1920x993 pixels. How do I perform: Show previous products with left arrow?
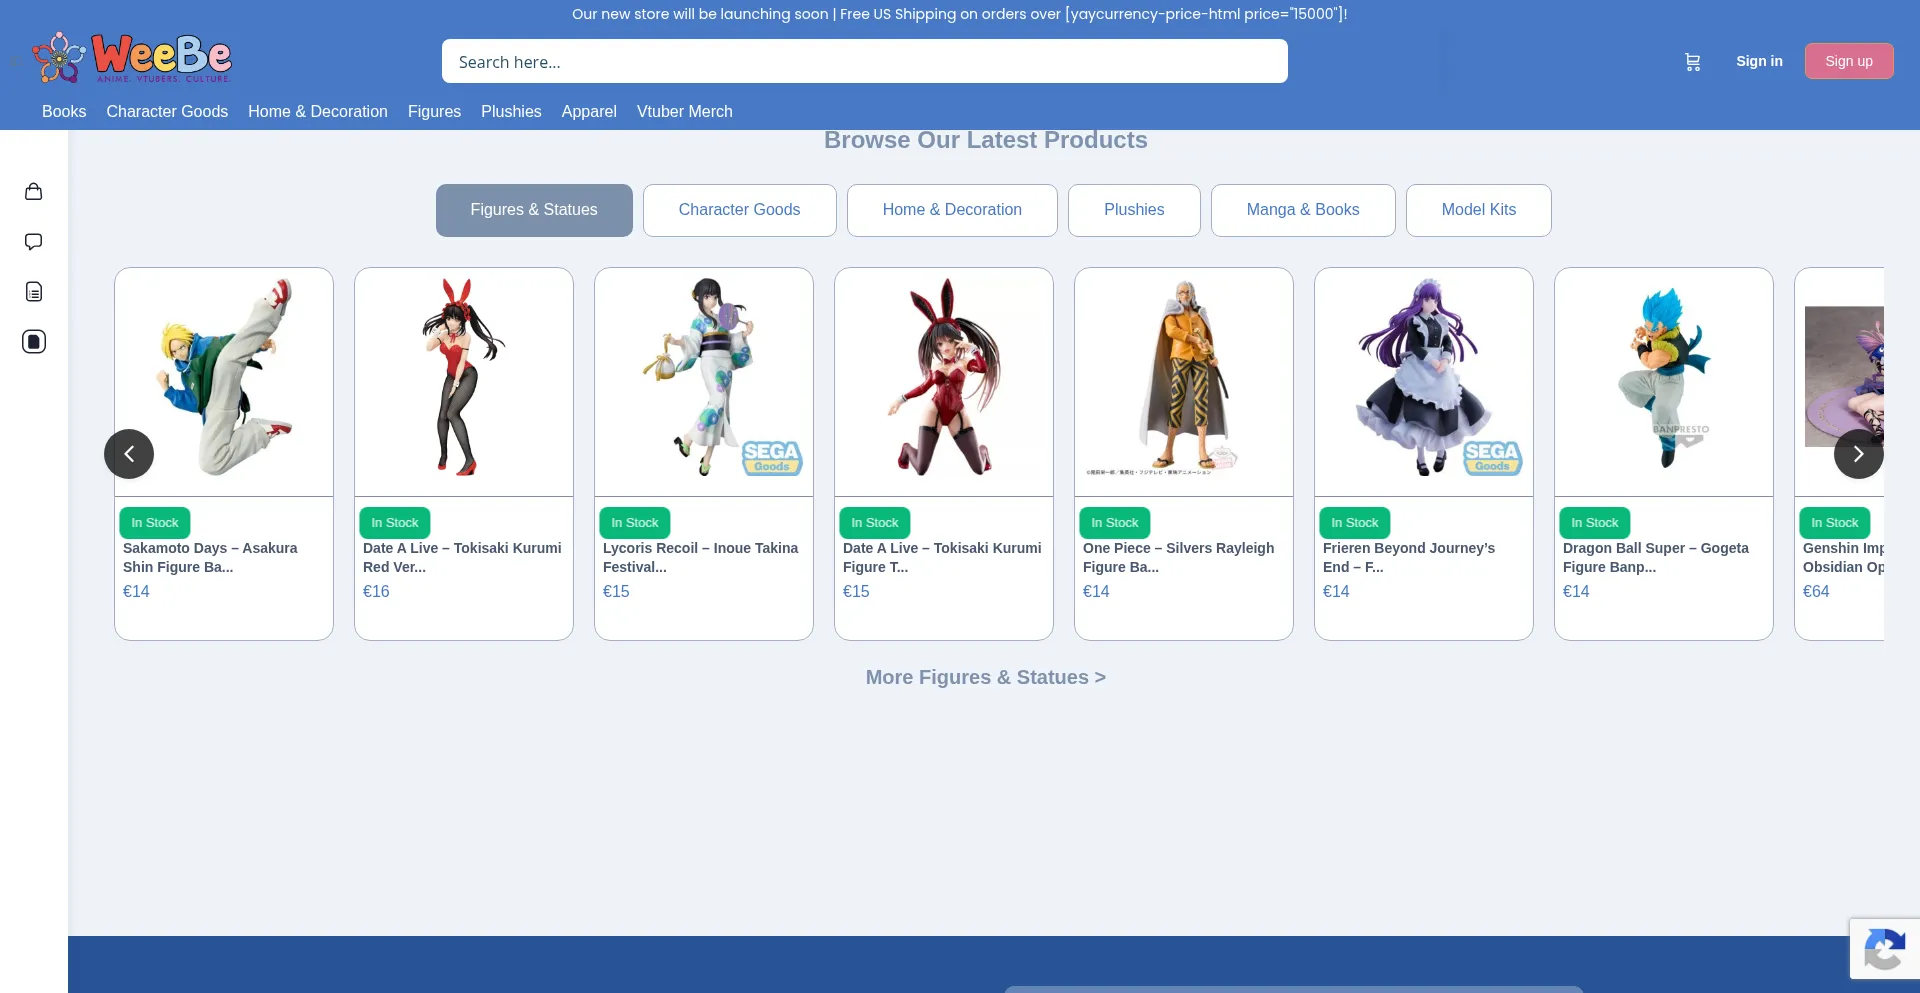coord(129,454)
